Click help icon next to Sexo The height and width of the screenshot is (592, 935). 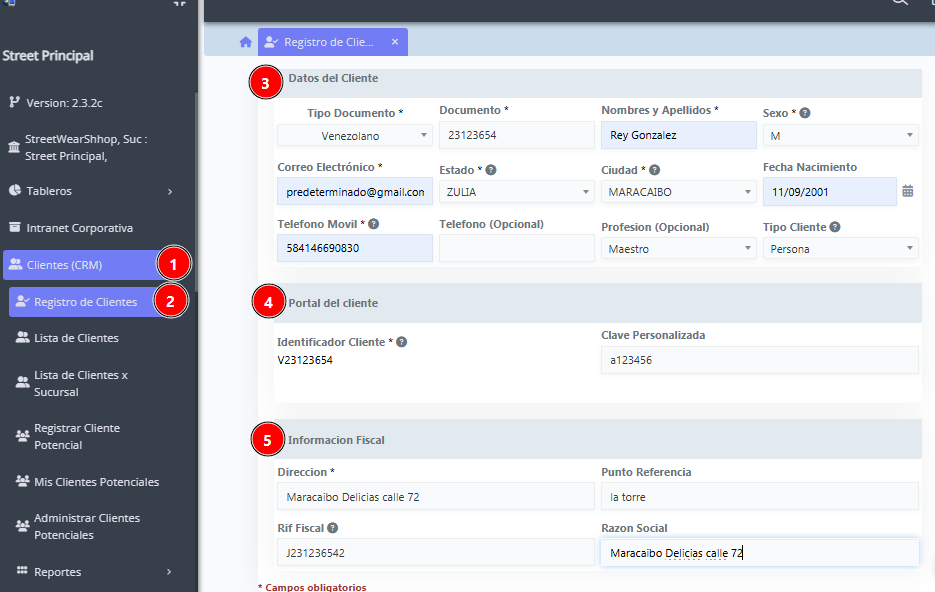point(805,113)
